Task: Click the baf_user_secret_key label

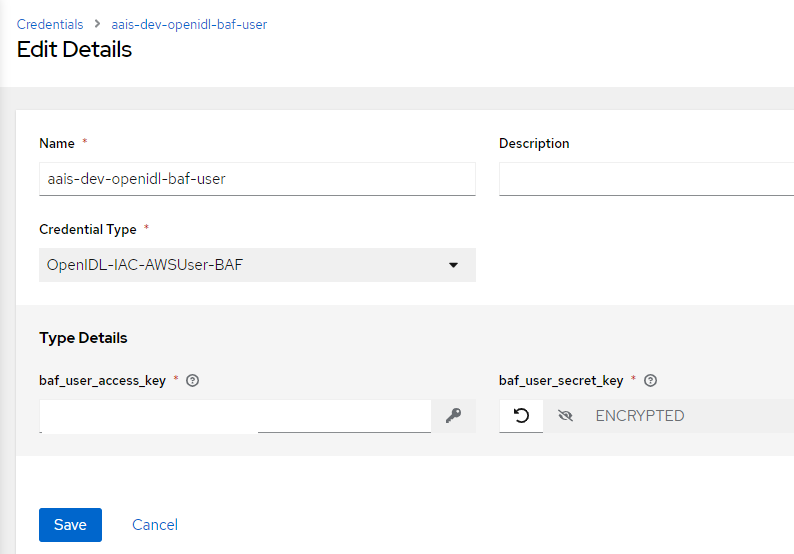Action: click(561, 380)
